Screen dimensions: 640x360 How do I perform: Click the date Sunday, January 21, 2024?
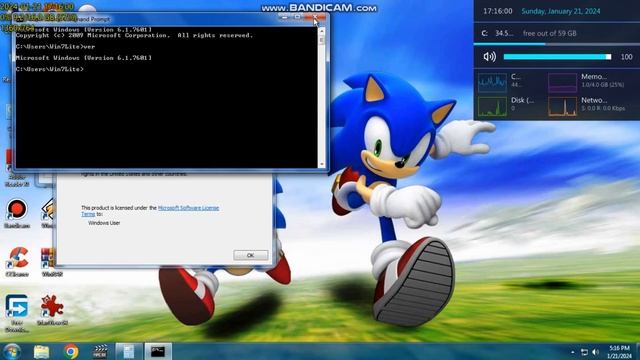point(560,11)
